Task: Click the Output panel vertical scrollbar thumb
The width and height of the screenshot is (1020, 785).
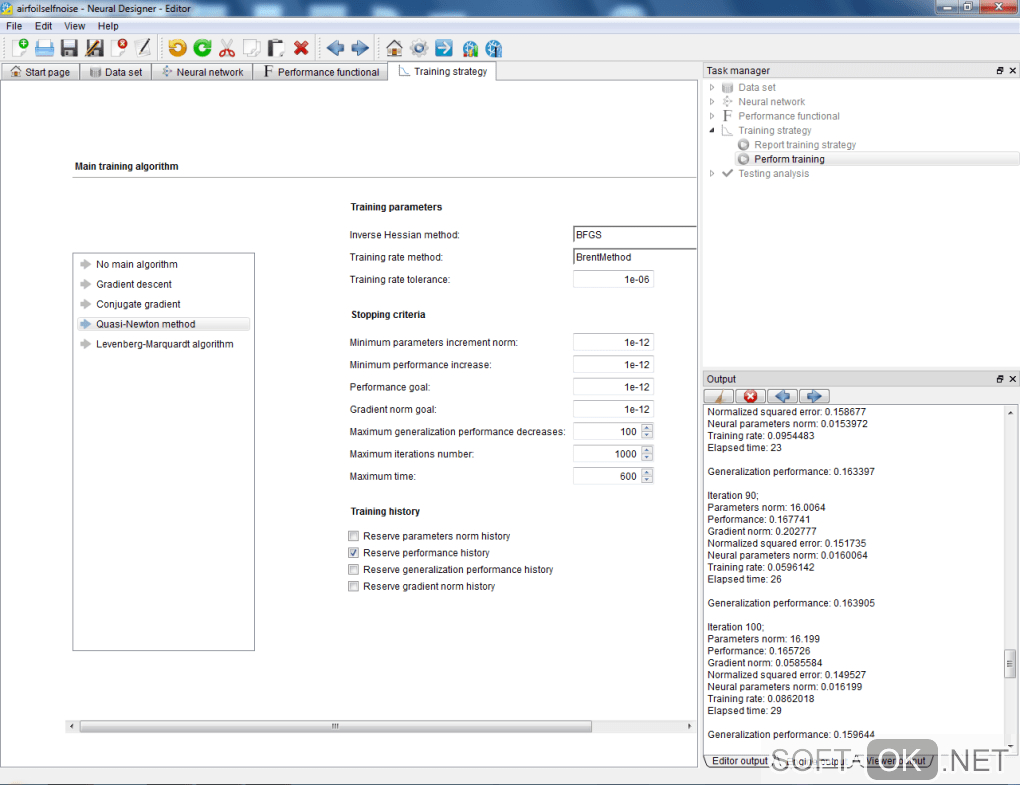Action: click(x=1010, y=664)
